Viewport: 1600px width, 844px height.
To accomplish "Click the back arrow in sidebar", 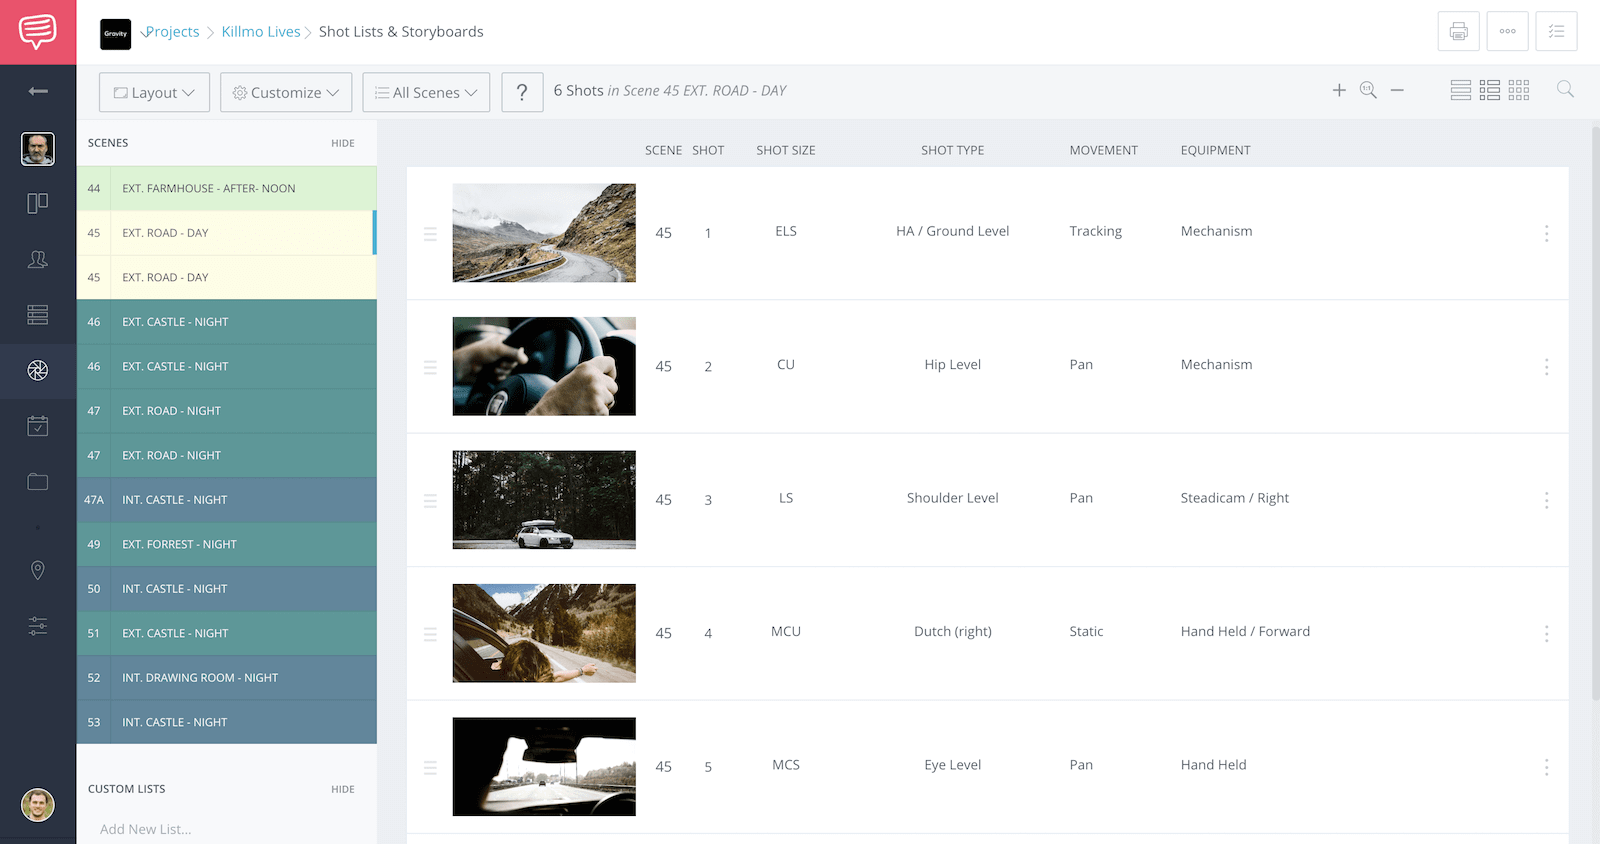I will (38, 91).
